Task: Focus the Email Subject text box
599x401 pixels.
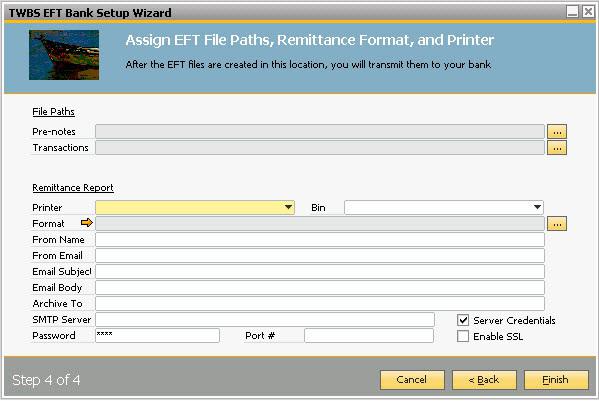Action: 320,272
